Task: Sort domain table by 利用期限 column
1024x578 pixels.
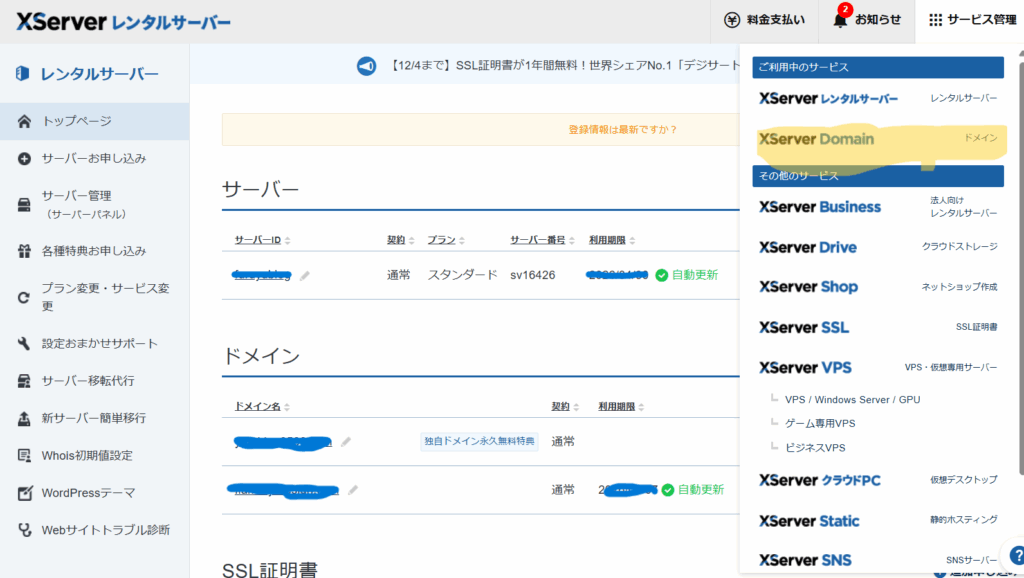Action: 620,407
